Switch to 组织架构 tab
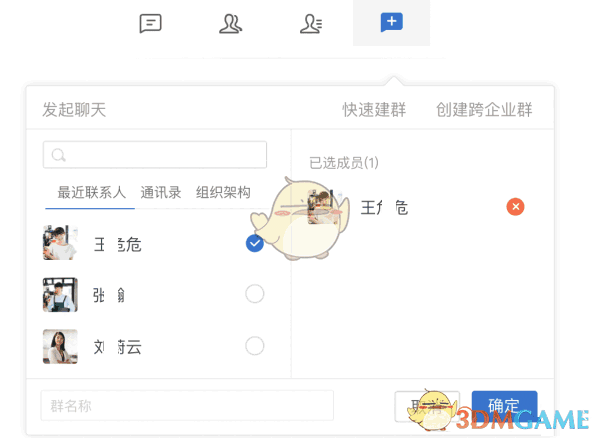 tap(223, 192)
